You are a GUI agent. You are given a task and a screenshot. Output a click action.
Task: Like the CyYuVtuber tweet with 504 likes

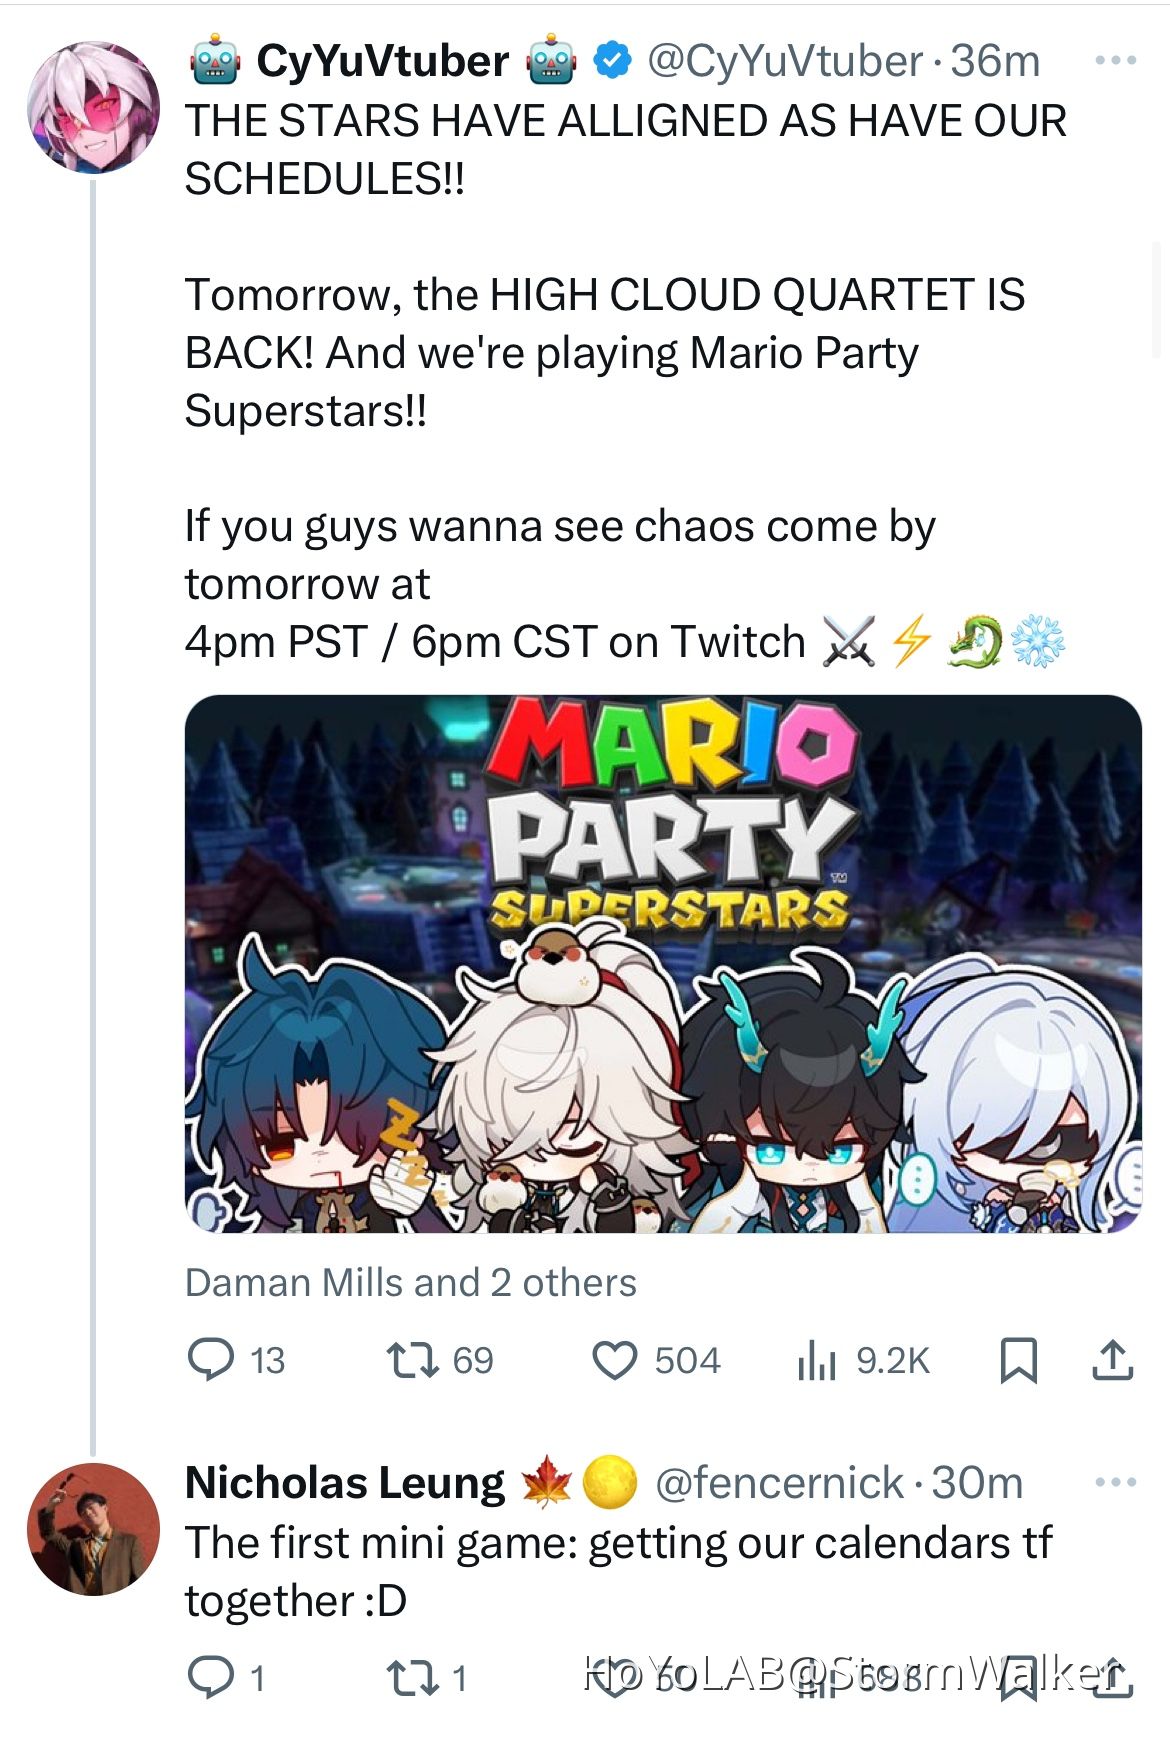[656, 1360]
